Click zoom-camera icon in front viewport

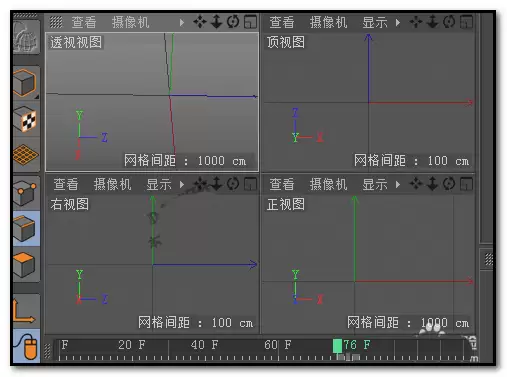(432, 184)
